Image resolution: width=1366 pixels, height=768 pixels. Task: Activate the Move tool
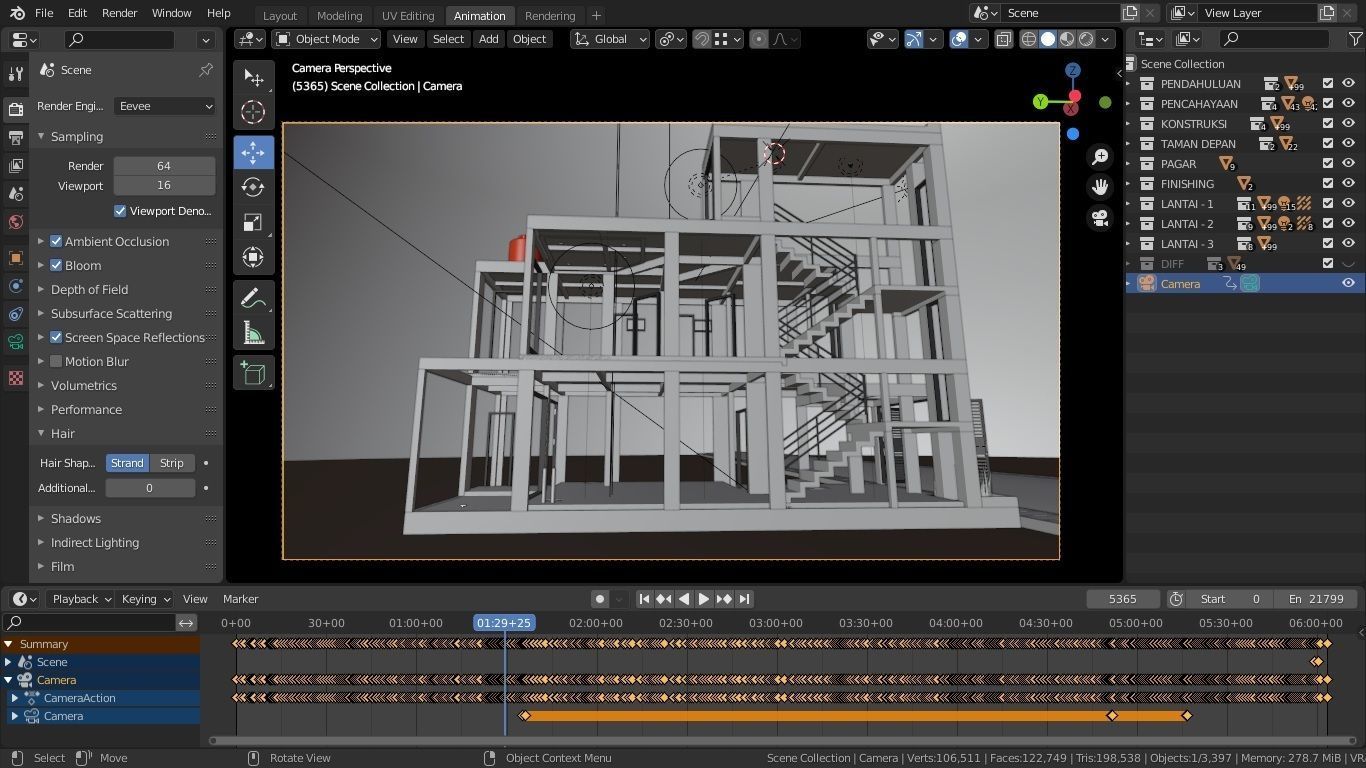coord(253,152)
